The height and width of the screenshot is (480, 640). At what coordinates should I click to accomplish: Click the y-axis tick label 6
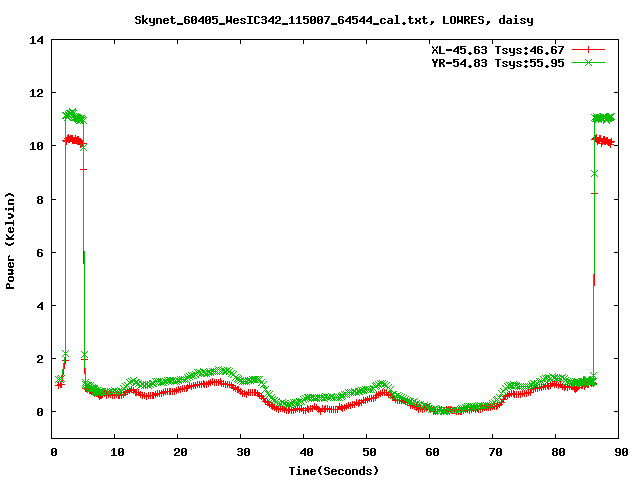coord(40,253)
